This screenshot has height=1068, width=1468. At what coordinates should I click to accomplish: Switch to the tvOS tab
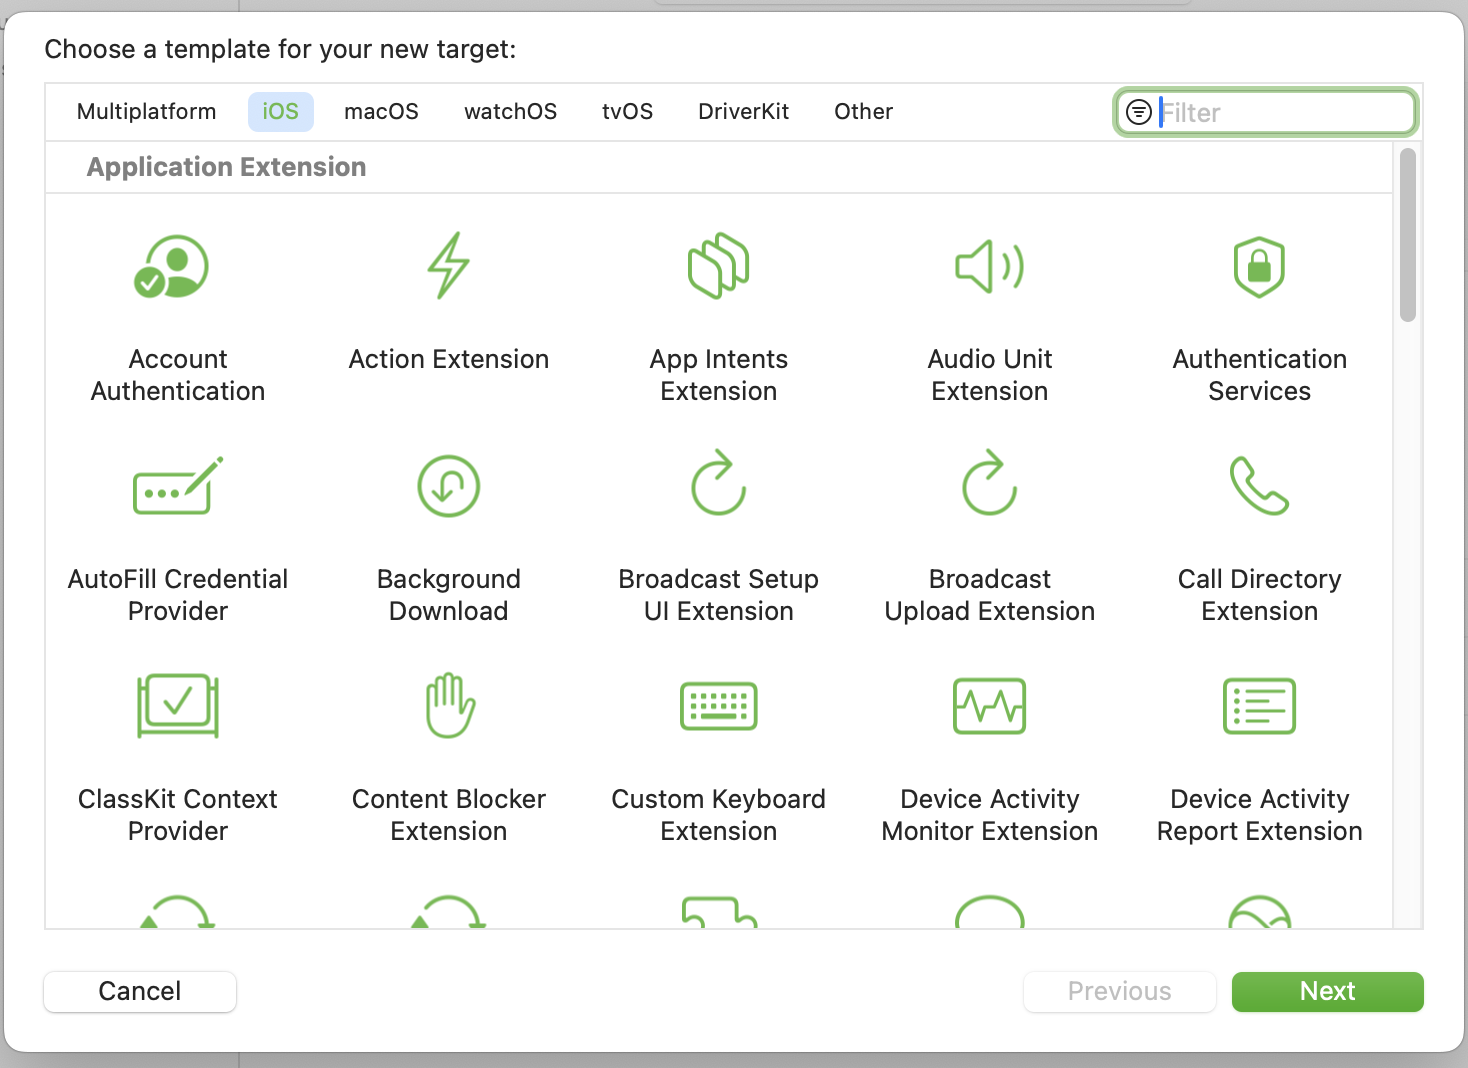pyautogui.click(x=628, y=111)
